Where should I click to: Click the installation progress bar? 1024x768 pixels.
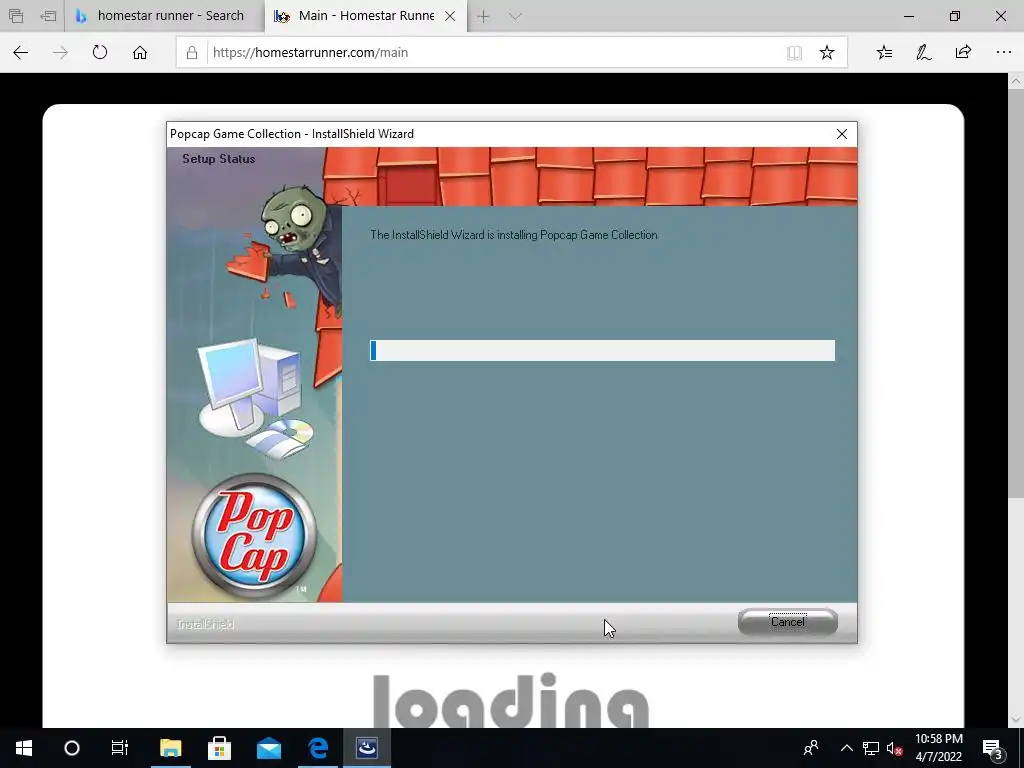(602, 350)
